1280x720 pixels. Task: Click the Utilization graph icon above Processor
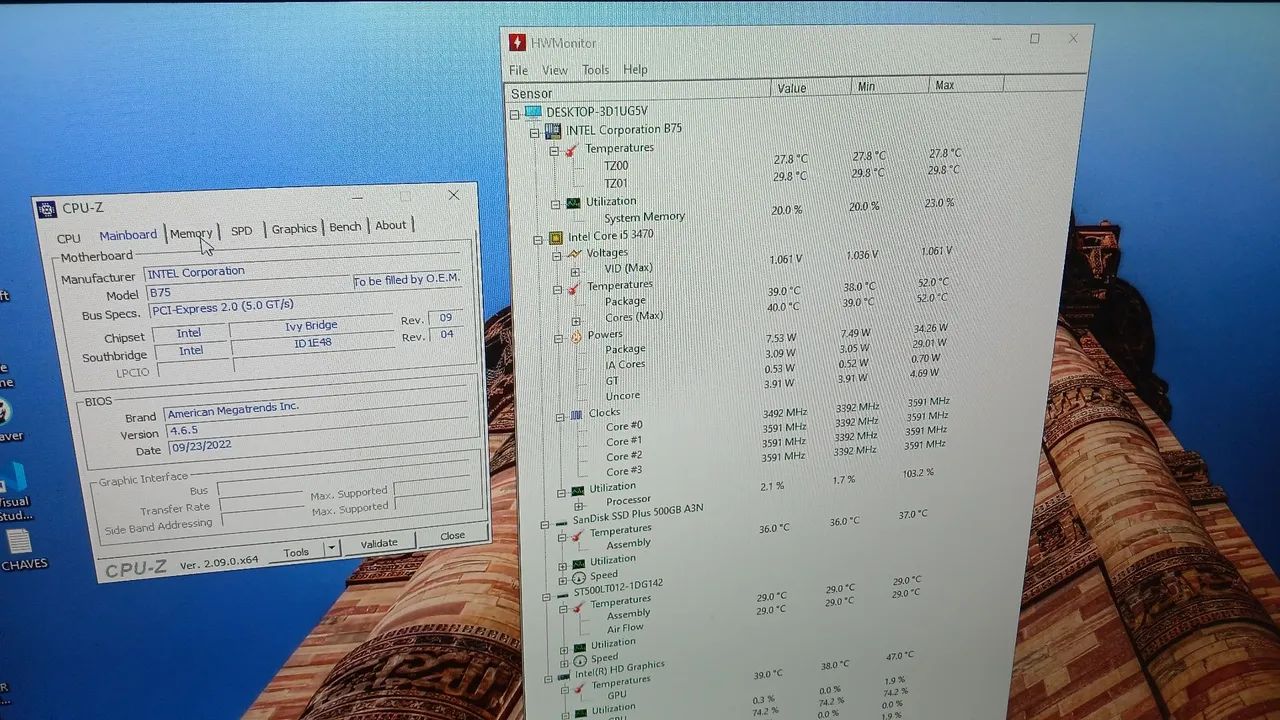click(x=577, y=490)
